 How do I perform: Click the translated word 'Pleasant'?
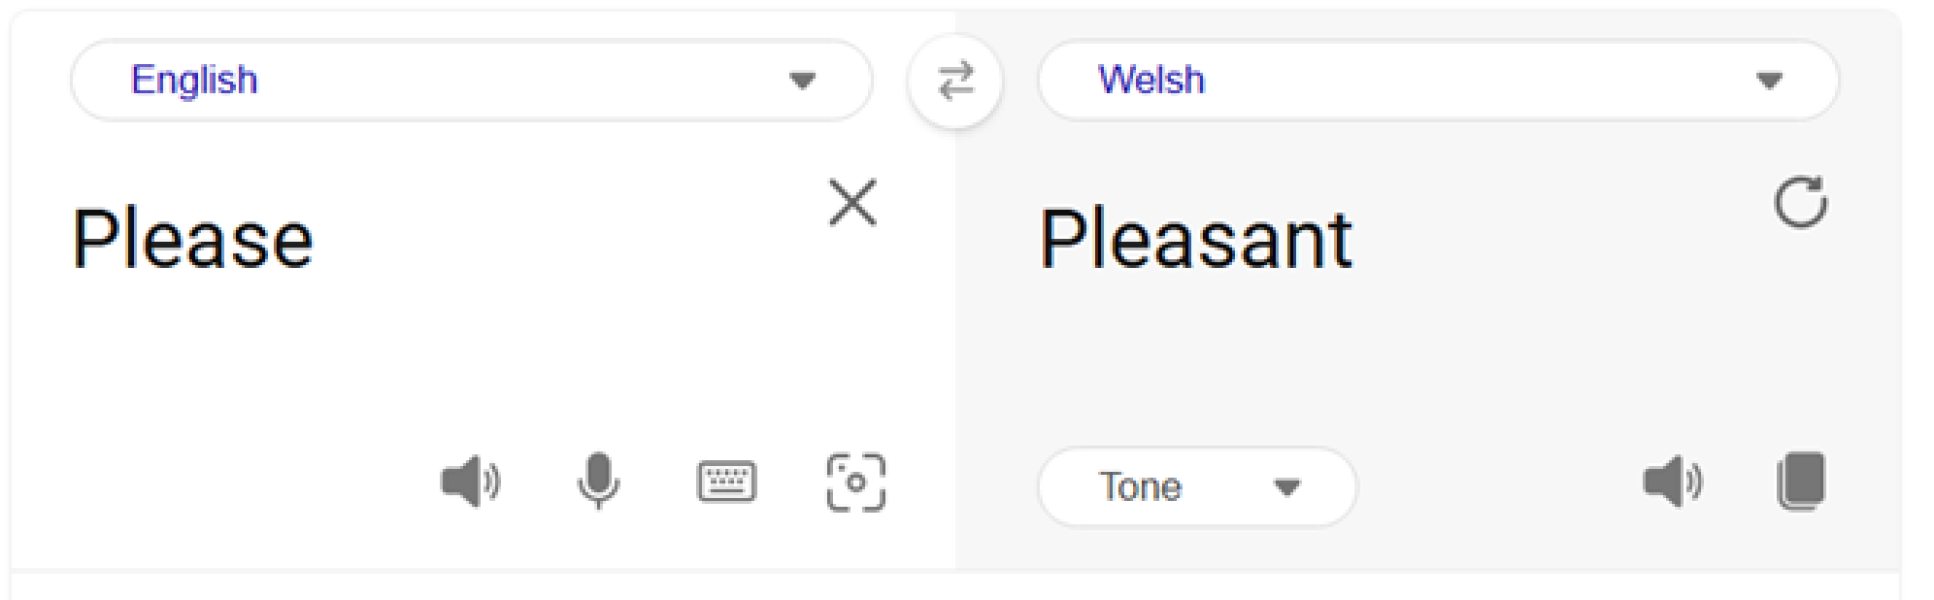pos(1196,240)
